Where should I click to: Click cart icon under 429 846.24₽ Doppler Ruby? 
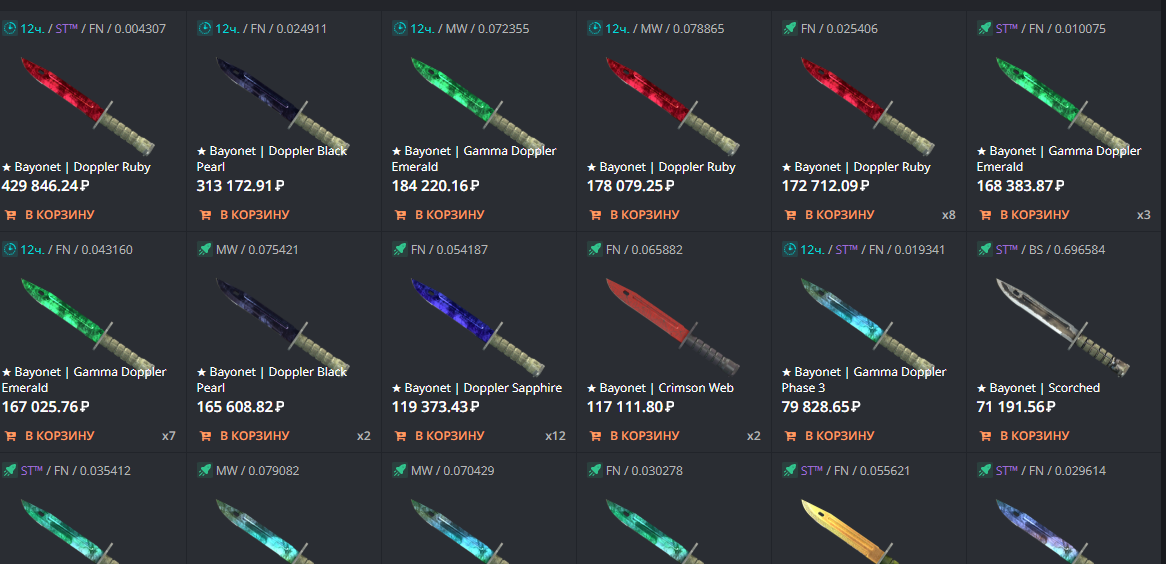[10, 215]
